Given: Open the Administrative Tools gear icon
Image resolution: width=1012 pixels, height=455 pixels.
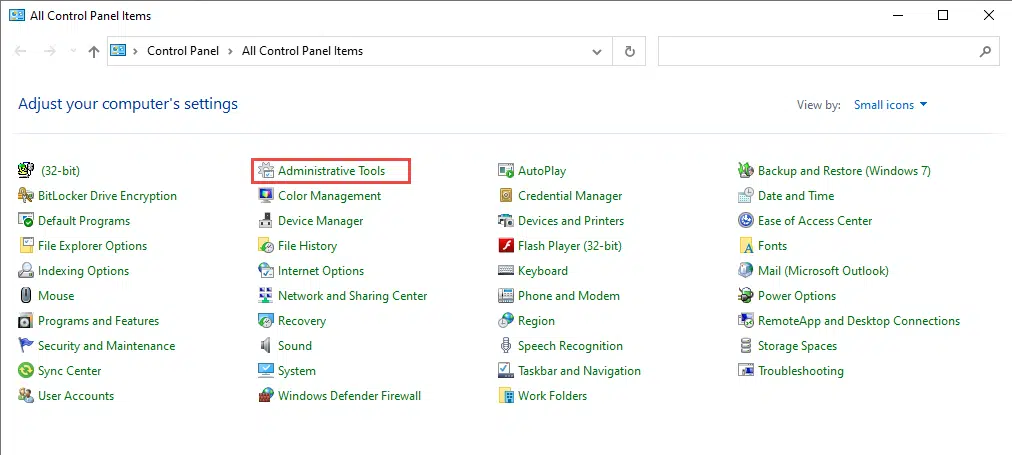Looking at the screenshot, I should [266, 170].
